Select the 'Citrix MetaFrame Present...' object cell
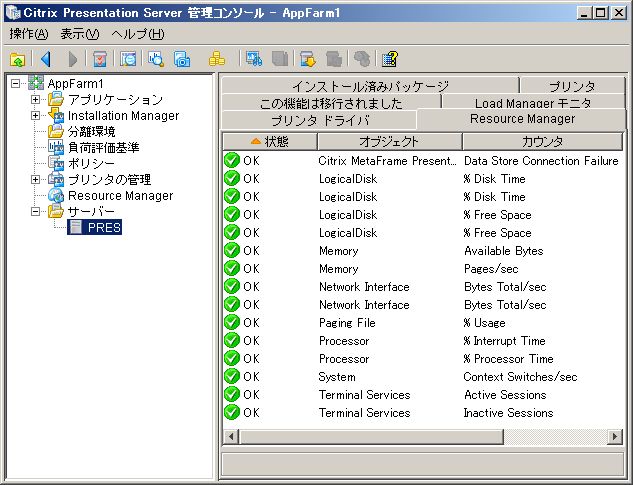 click(x=388, y=161)
